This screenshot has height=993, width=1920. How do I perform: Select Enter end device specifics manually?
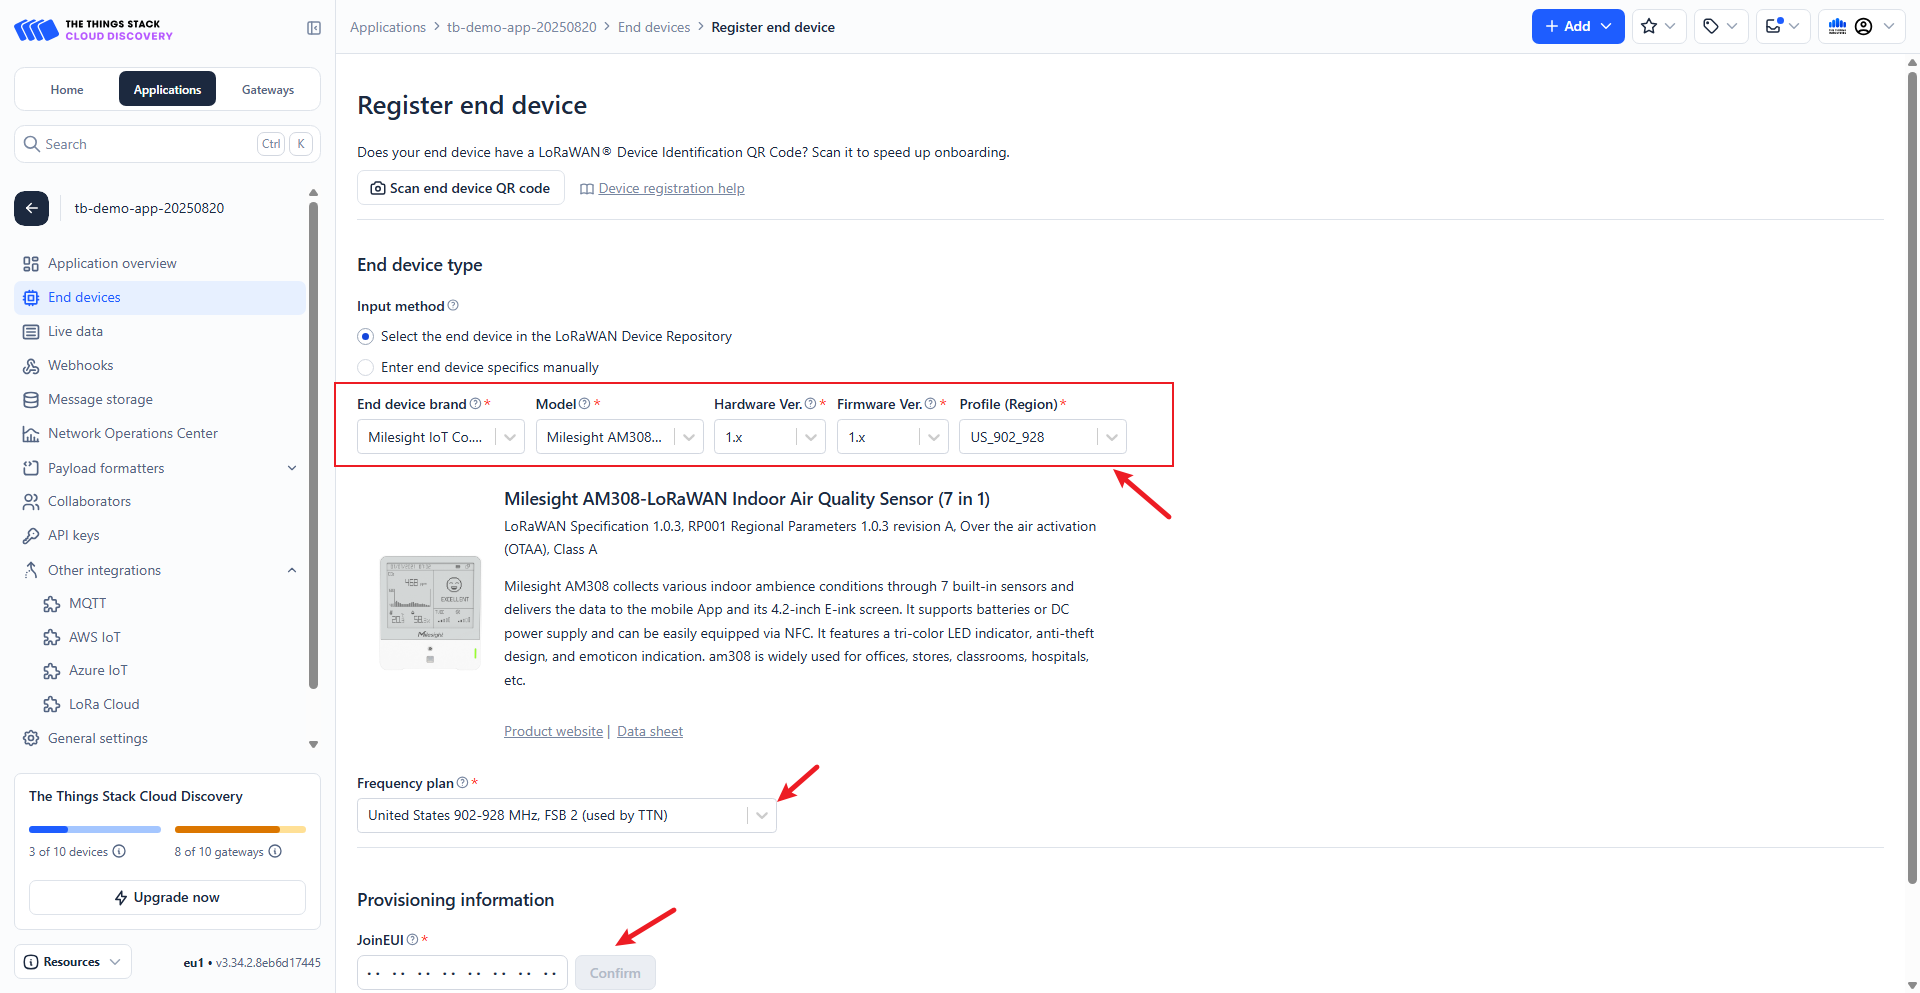click(x=366, y=368)
